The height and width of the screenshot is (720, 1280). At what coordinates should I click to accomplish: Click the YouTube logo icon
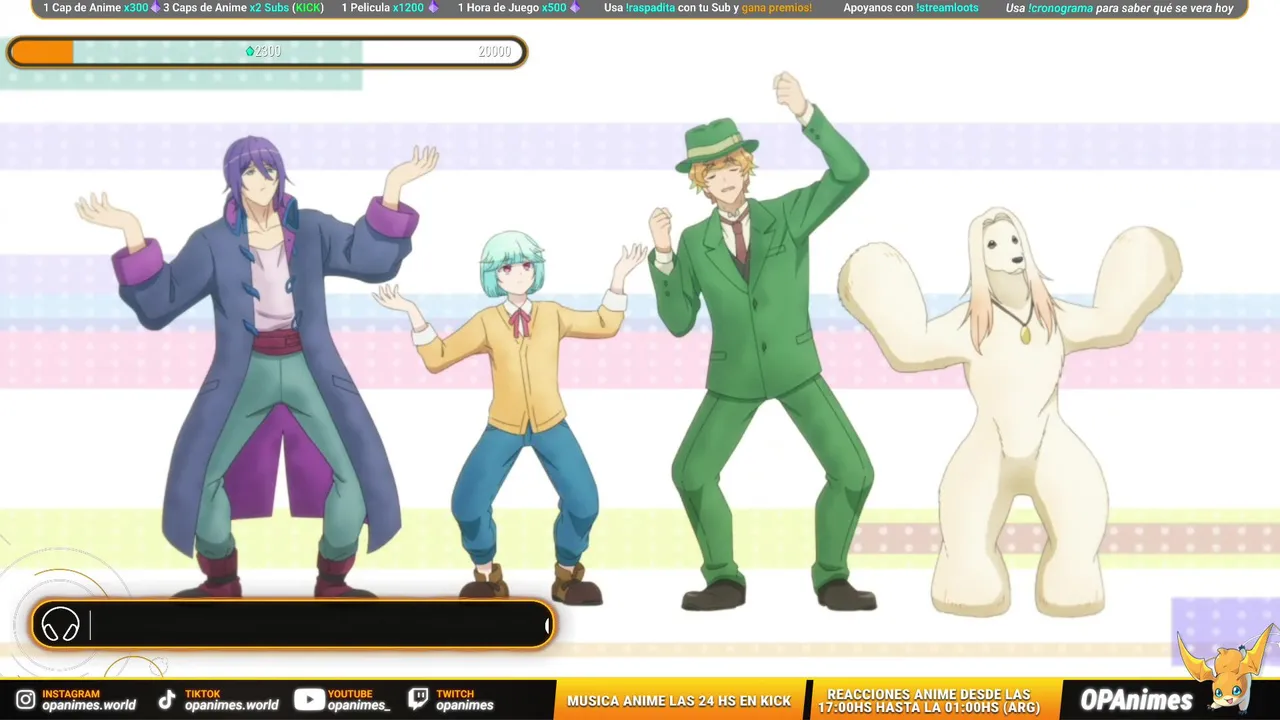click(x=308, y=700)
